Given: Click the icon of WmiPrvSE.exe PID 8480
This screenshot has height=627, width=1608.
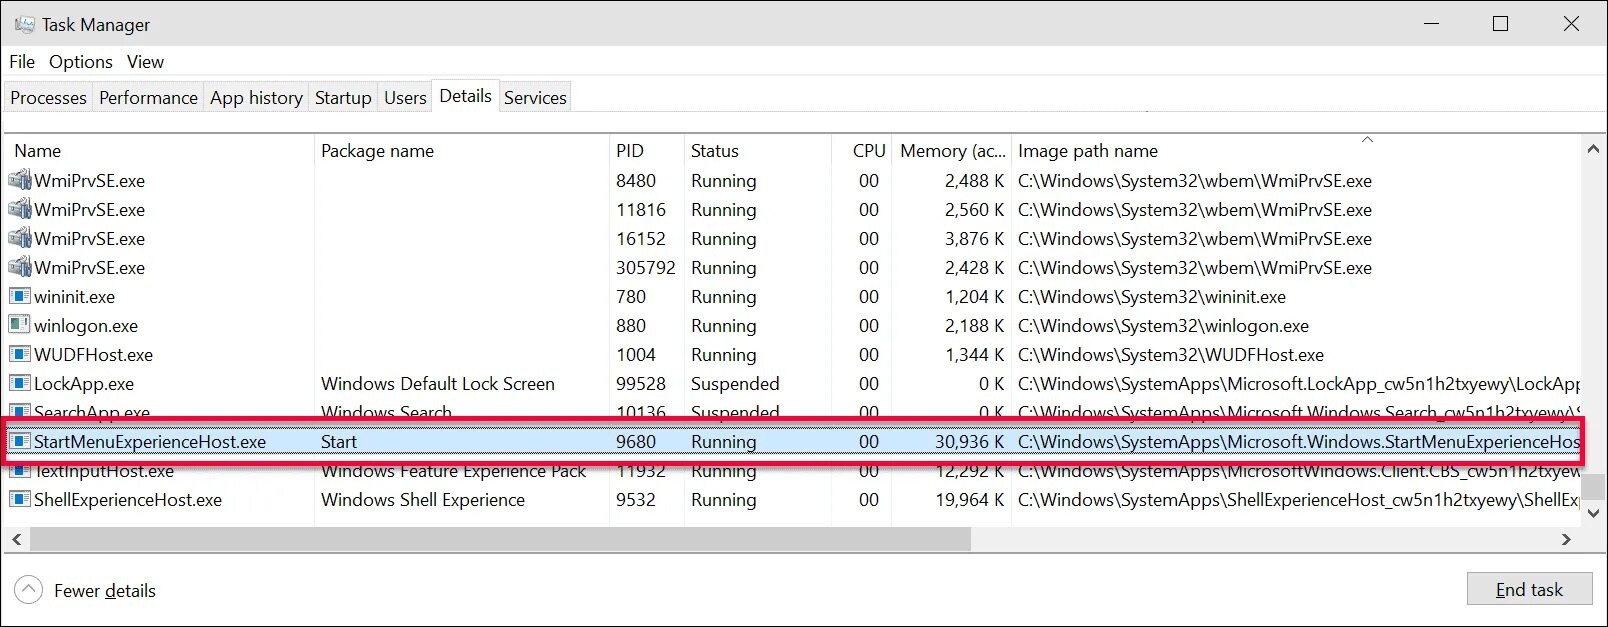Looking at the screenshot, I should point(19,180).
